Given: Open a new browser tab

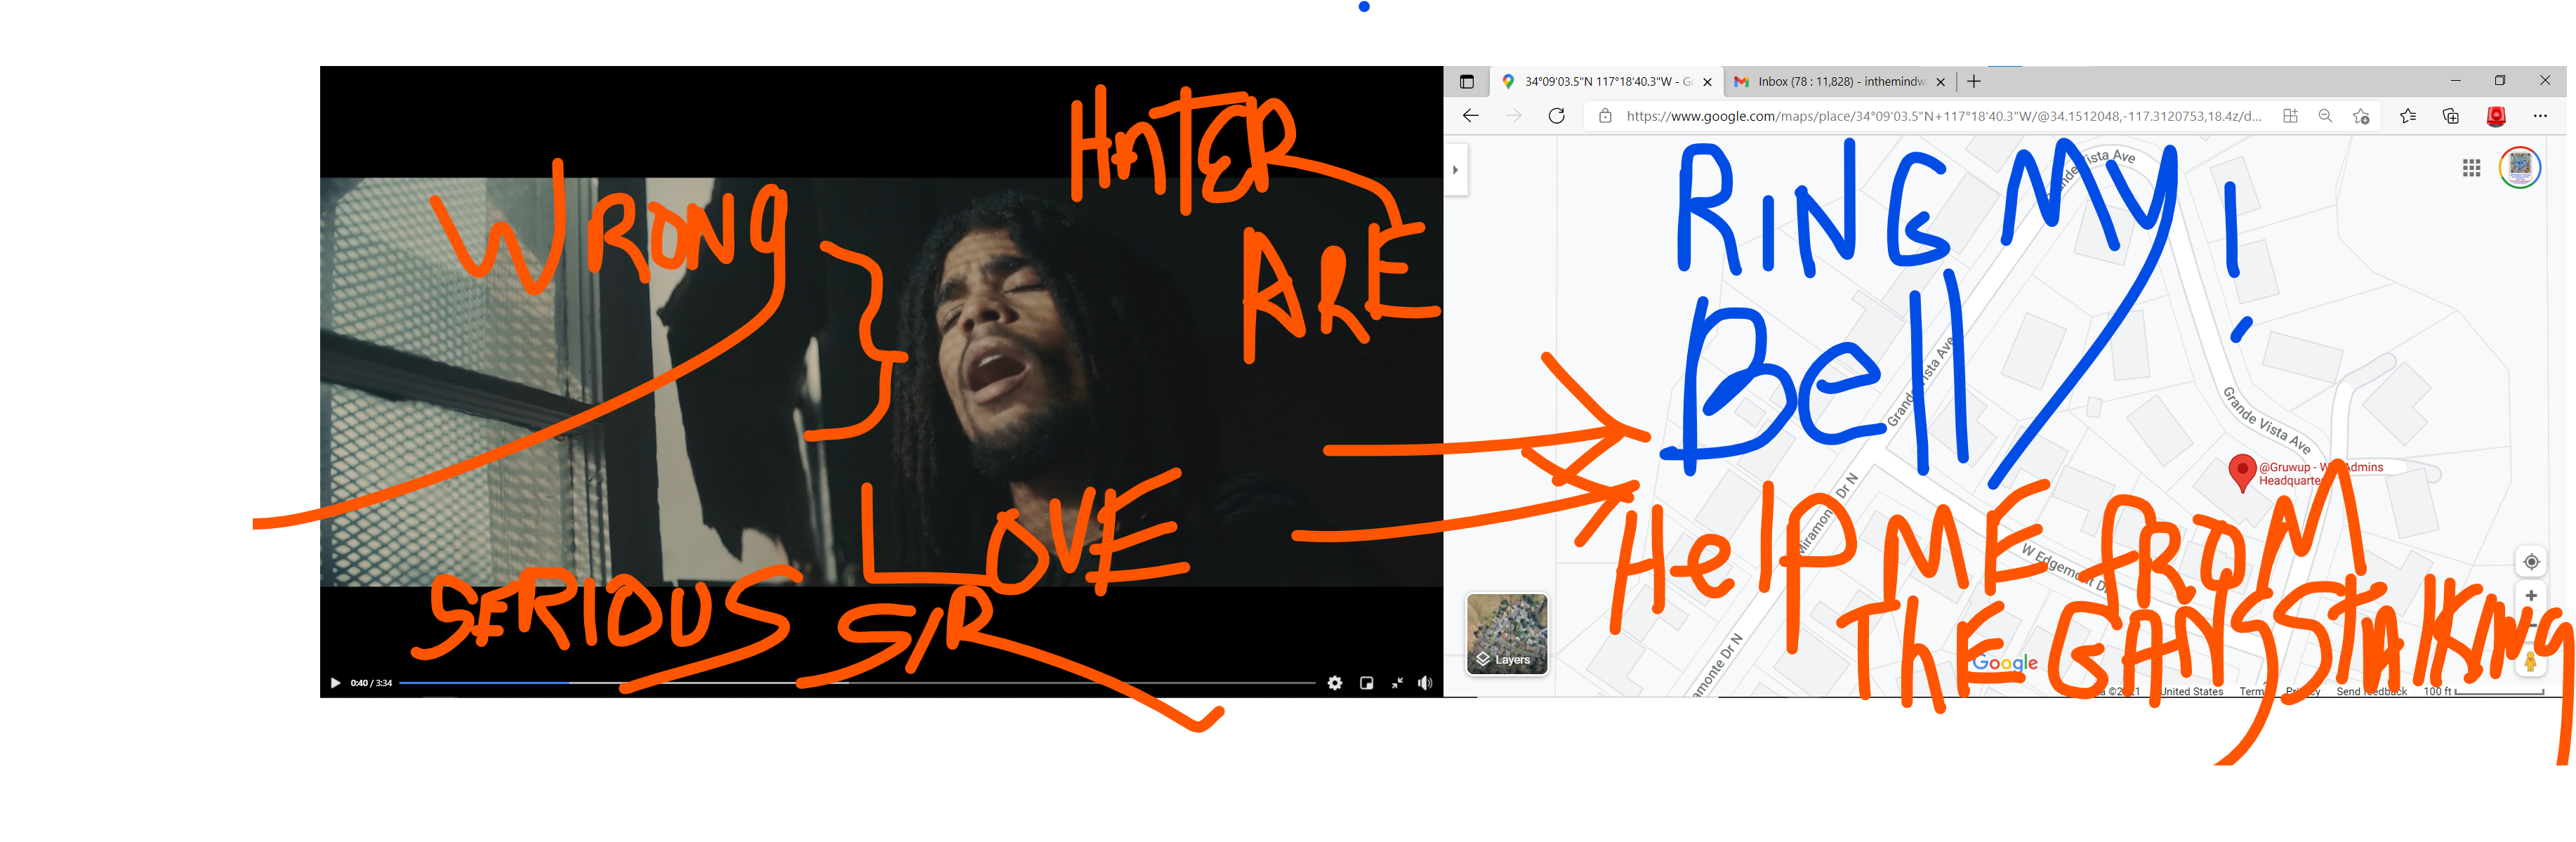Looking at the screenshot, I should pos(1974,82).
